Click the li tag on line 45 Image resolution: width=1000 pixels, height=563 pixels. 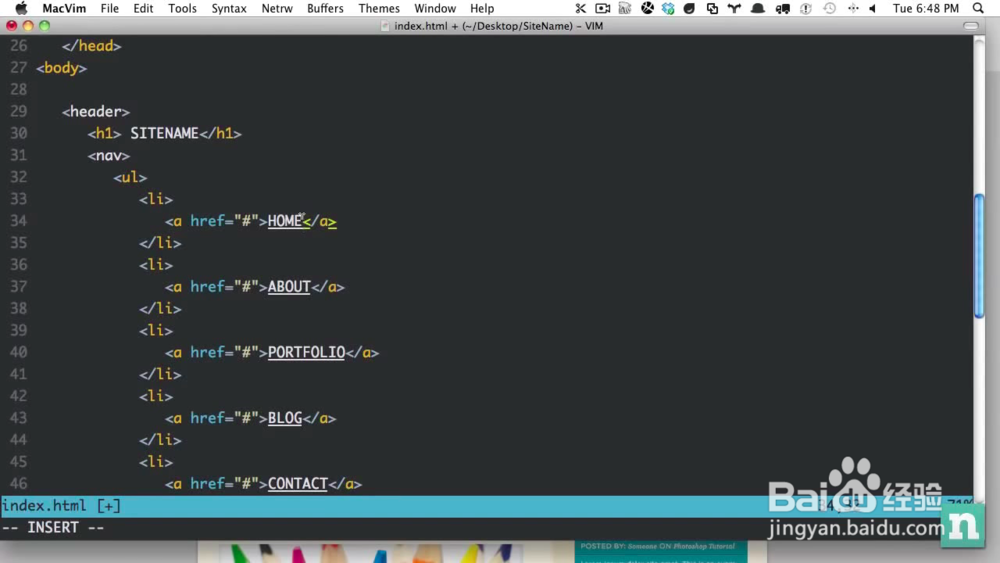[x=156, y=462]
